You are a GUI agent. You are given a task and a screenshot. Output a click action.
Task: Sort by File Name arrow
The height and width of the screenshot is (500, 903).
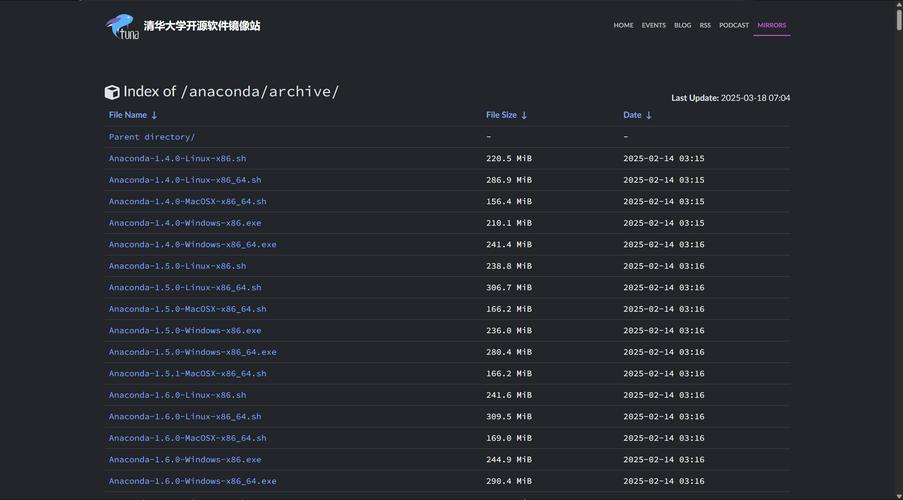point(154,116)
